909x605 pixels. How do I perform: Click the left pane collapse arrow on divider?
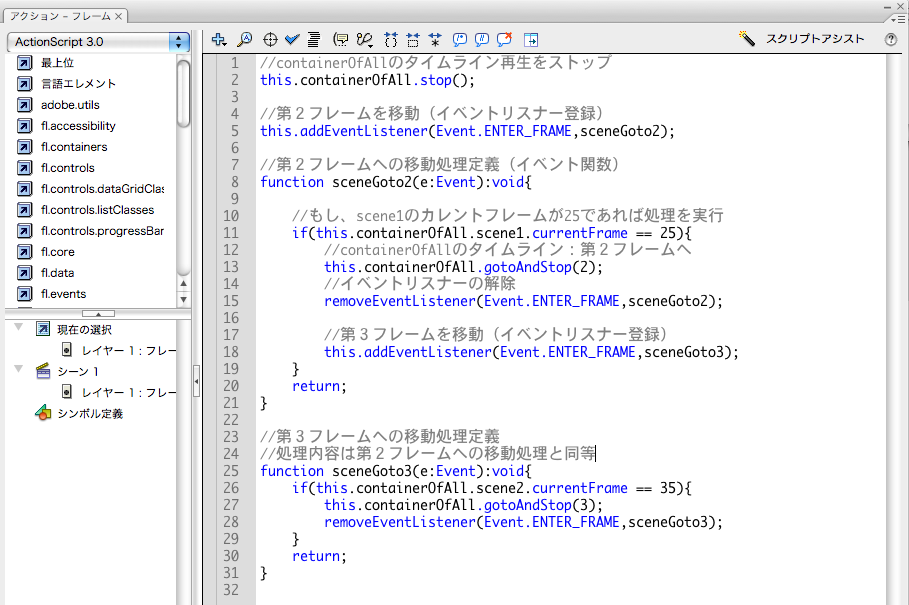[x=197, y=381]
